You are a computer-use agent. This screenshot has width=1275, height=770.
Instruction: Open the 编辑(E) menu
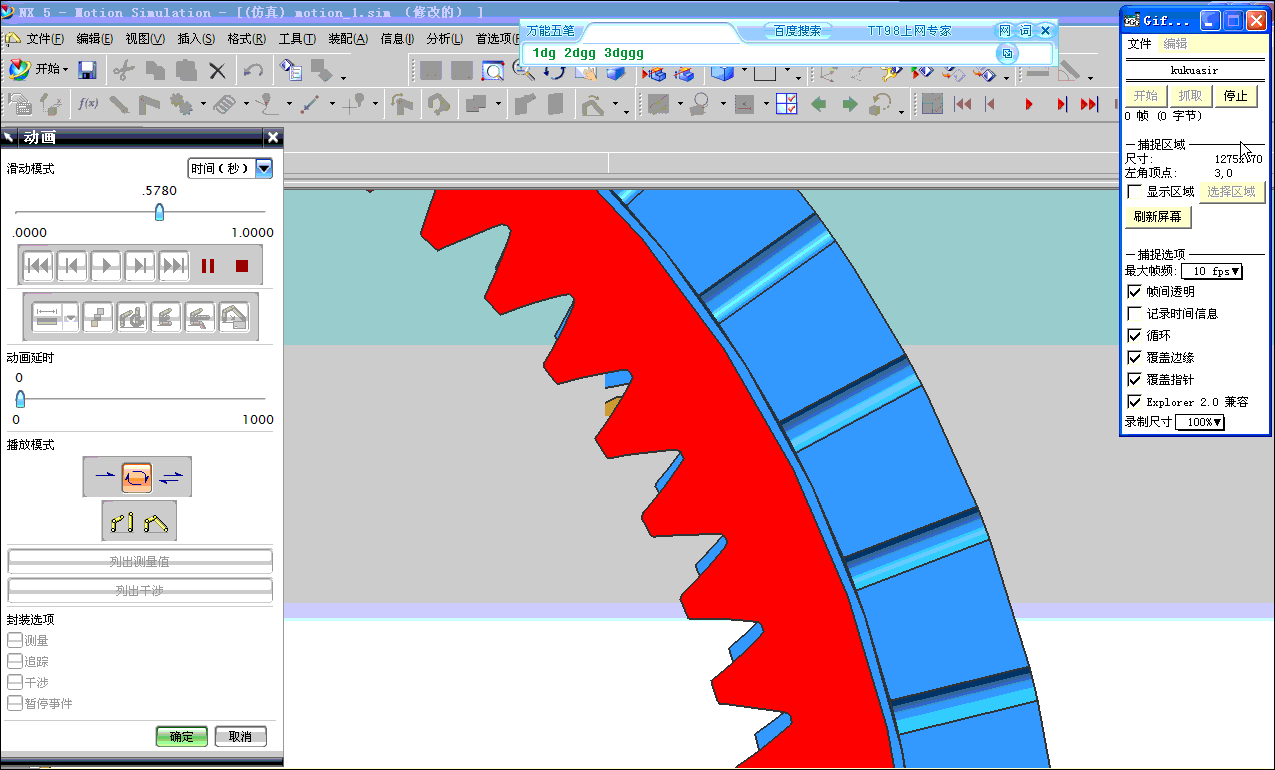click(95, 39)
